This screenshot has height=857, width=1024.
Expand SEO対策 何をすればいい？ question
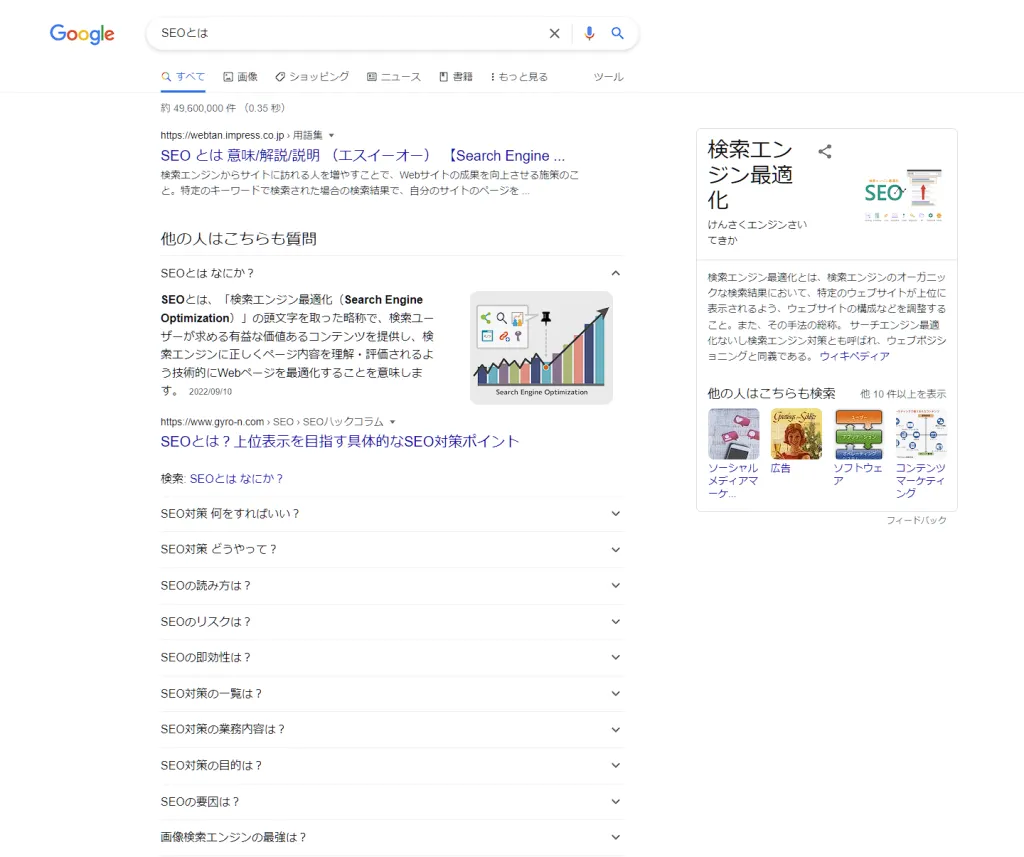click(x=392, y=513)
